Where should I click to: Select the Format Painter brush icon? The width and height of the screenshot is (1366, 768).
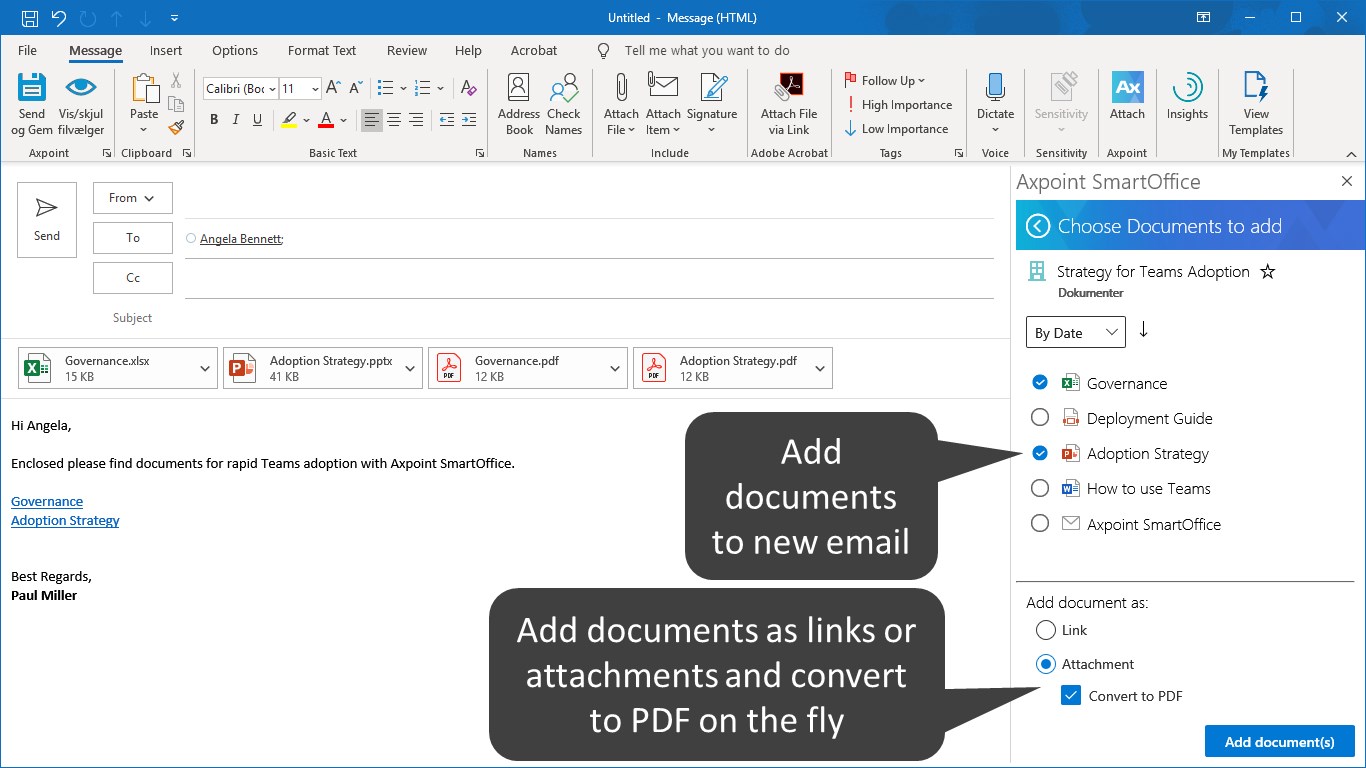coord(176,127)
